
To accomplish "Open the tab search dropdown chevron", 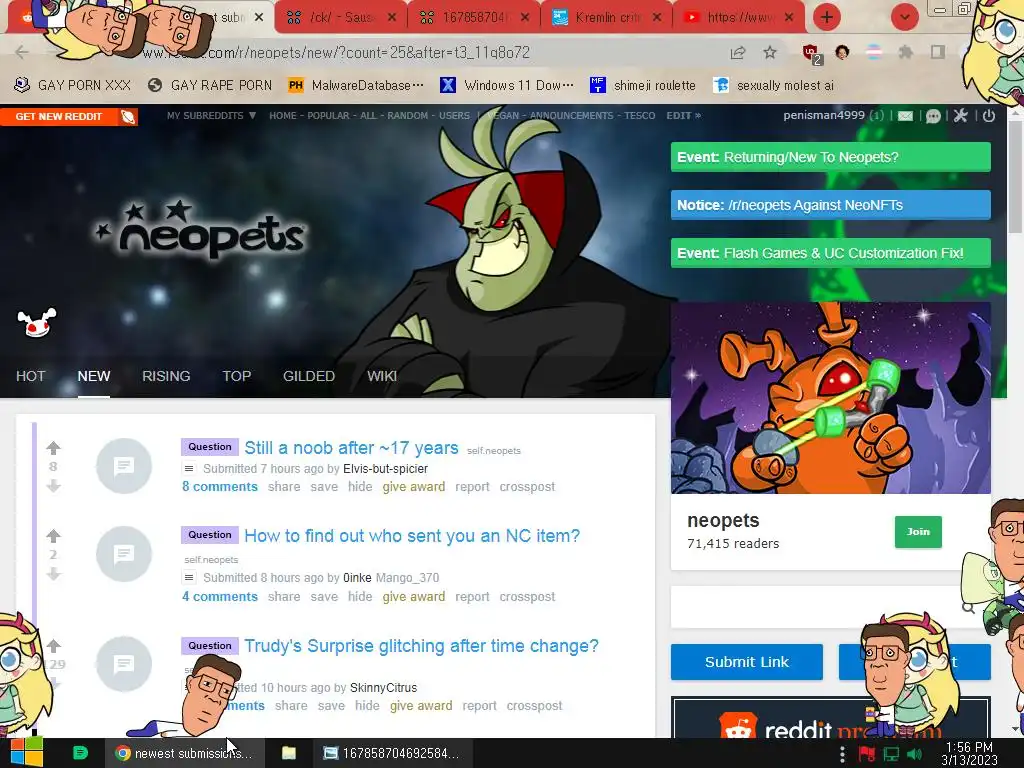I will (x=904, y=17).
